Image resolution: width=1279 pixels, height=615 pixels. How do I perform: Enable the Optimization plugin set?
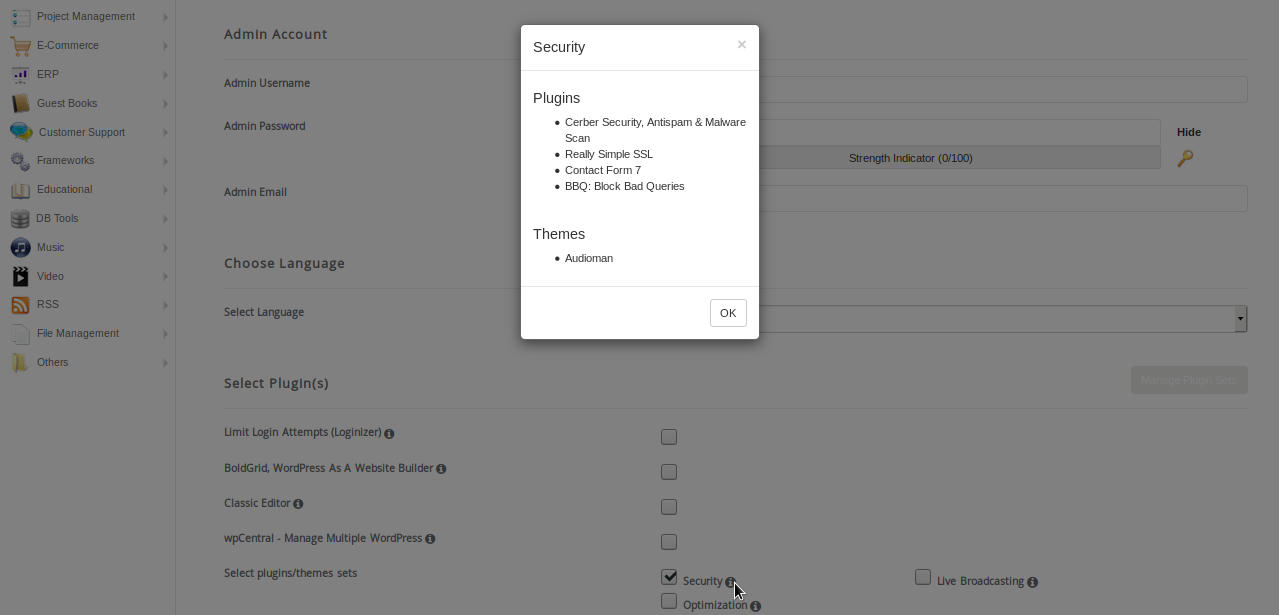click(668, 600)
